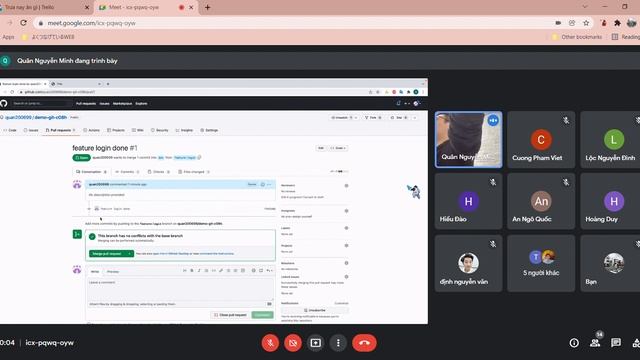640x360 pixels.
Task: Select Lộc Nguyễn Đình participant tile
Action: click(610, 140)
